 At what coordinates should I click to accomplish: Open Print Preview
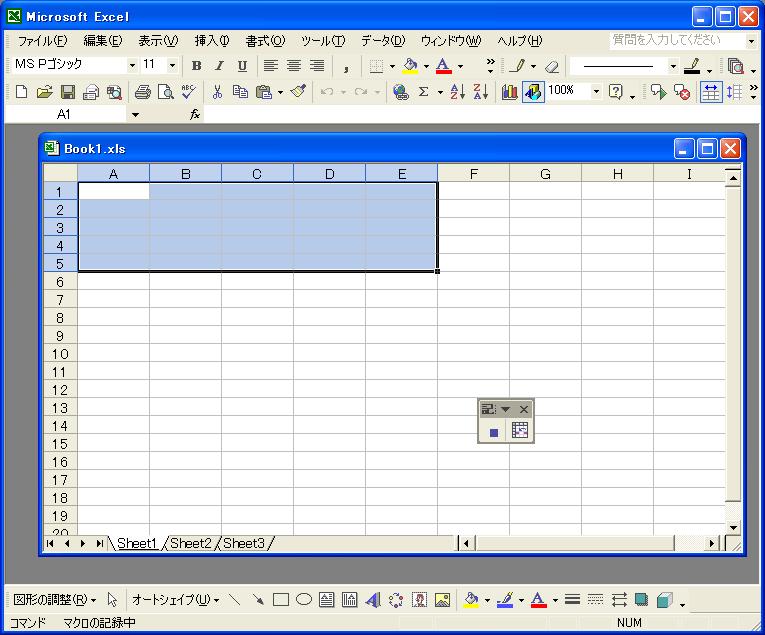click(166, 92)
